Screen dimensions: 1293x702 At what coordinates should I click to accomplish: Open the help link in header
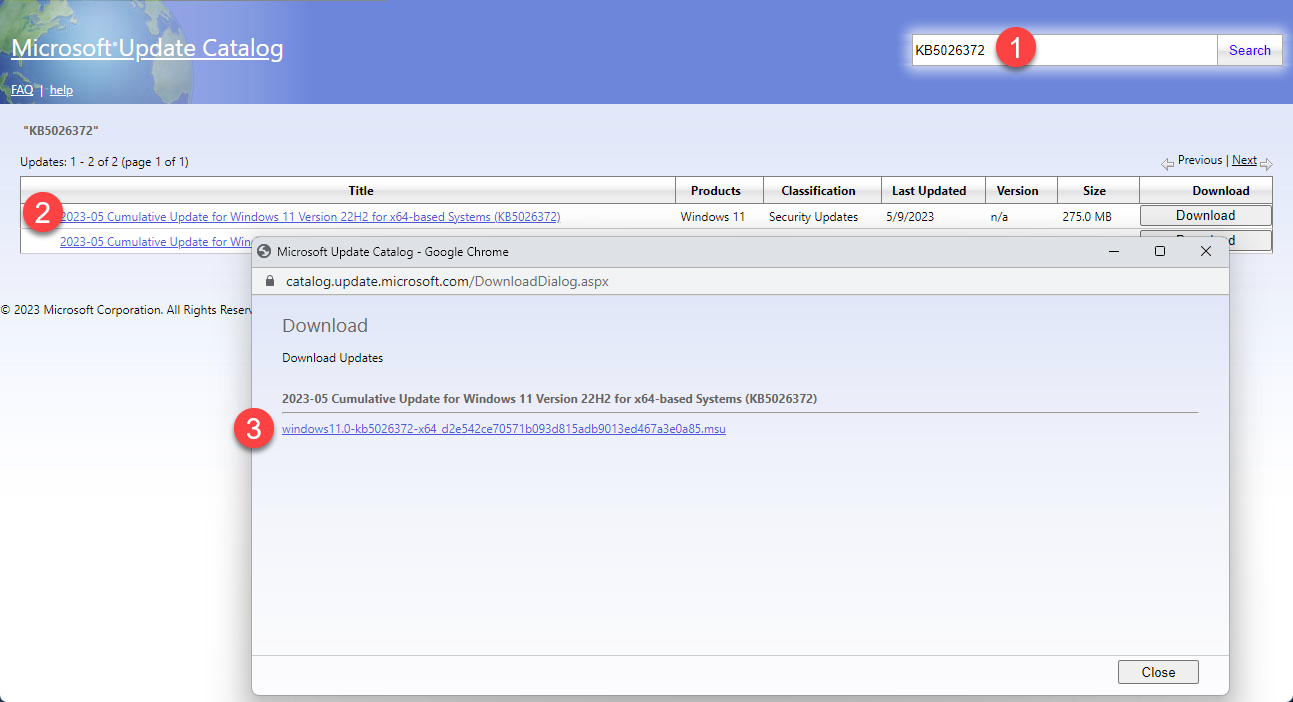tap(61, 90)
